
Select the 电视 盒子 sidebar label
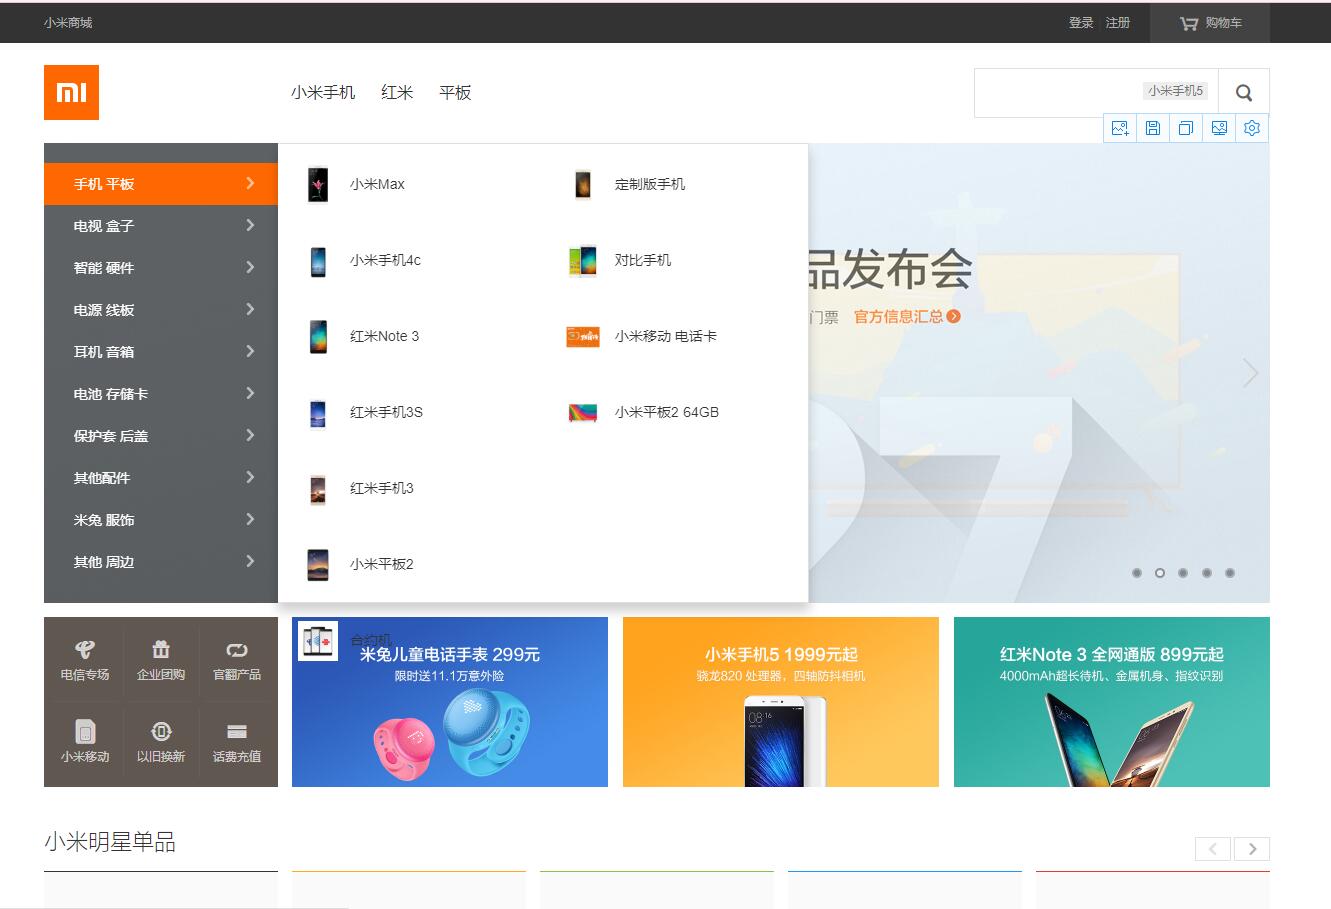click(x=104, y=226)
